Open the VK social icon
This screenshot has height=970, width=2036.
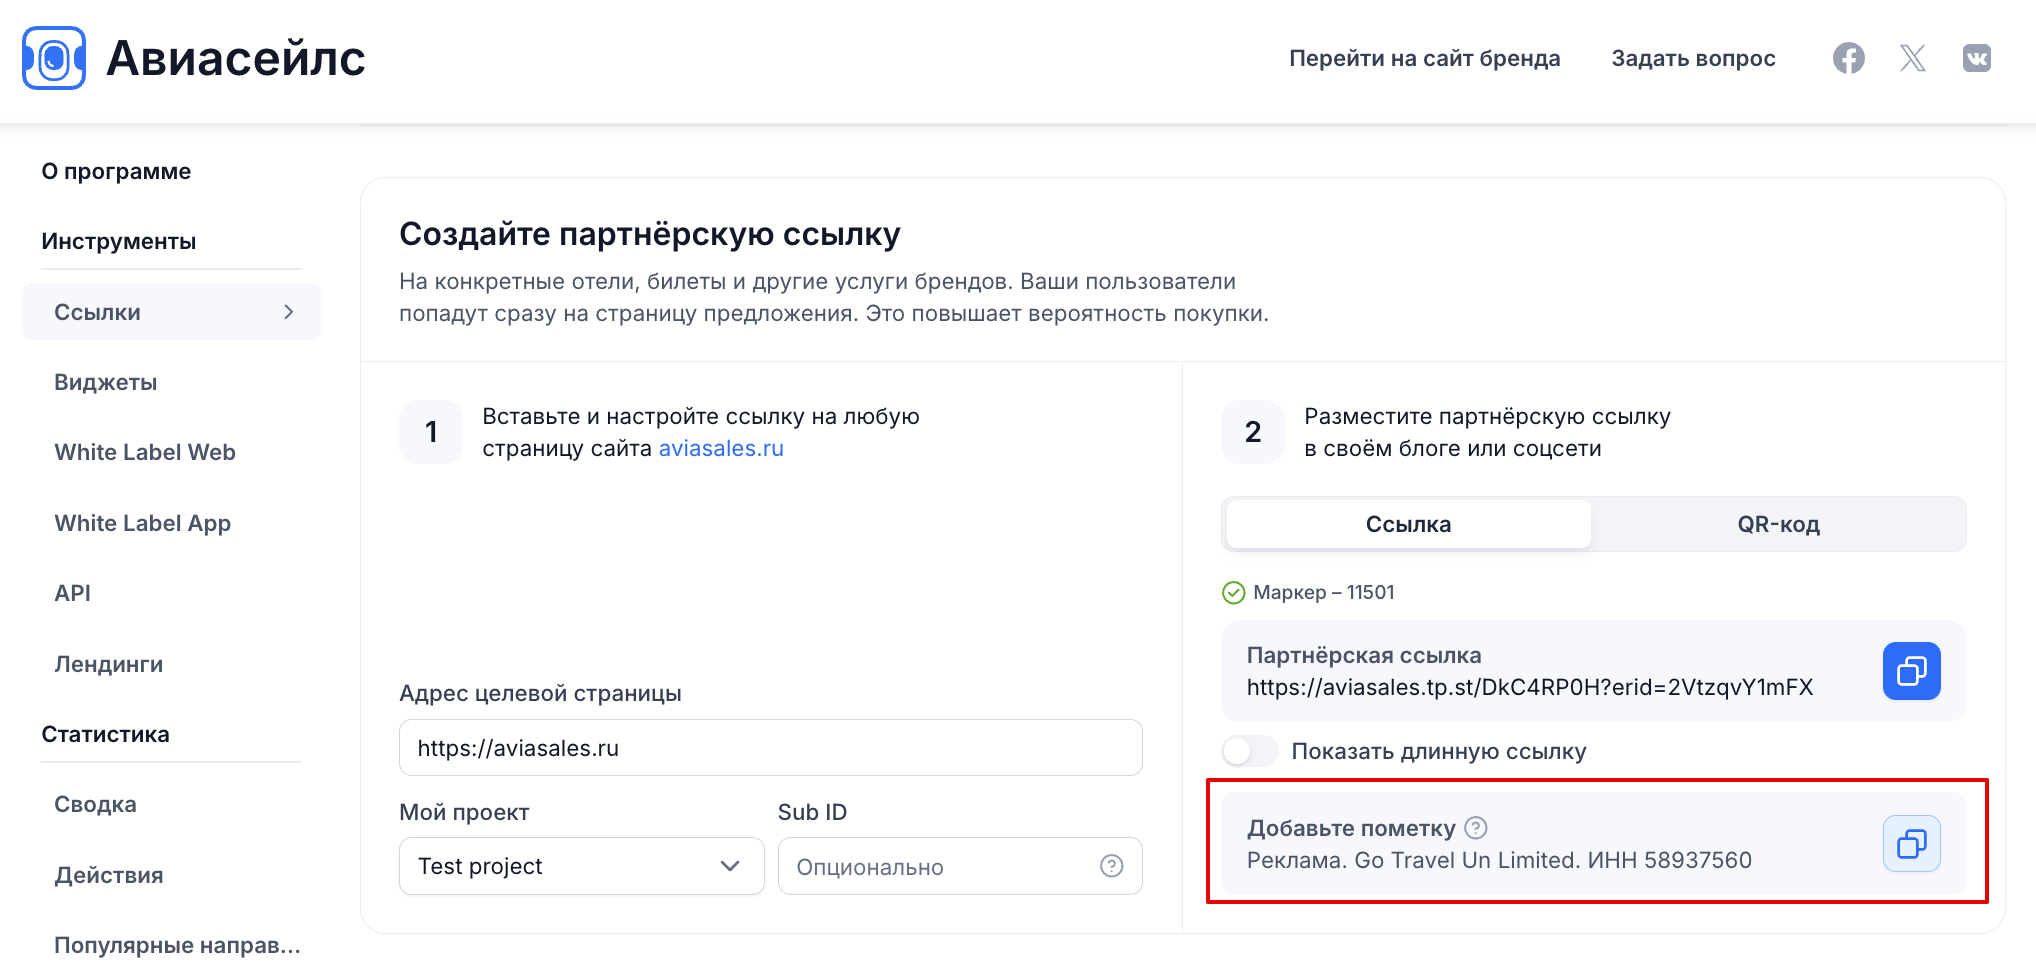pyautogui.click(x=1976, y=58)
